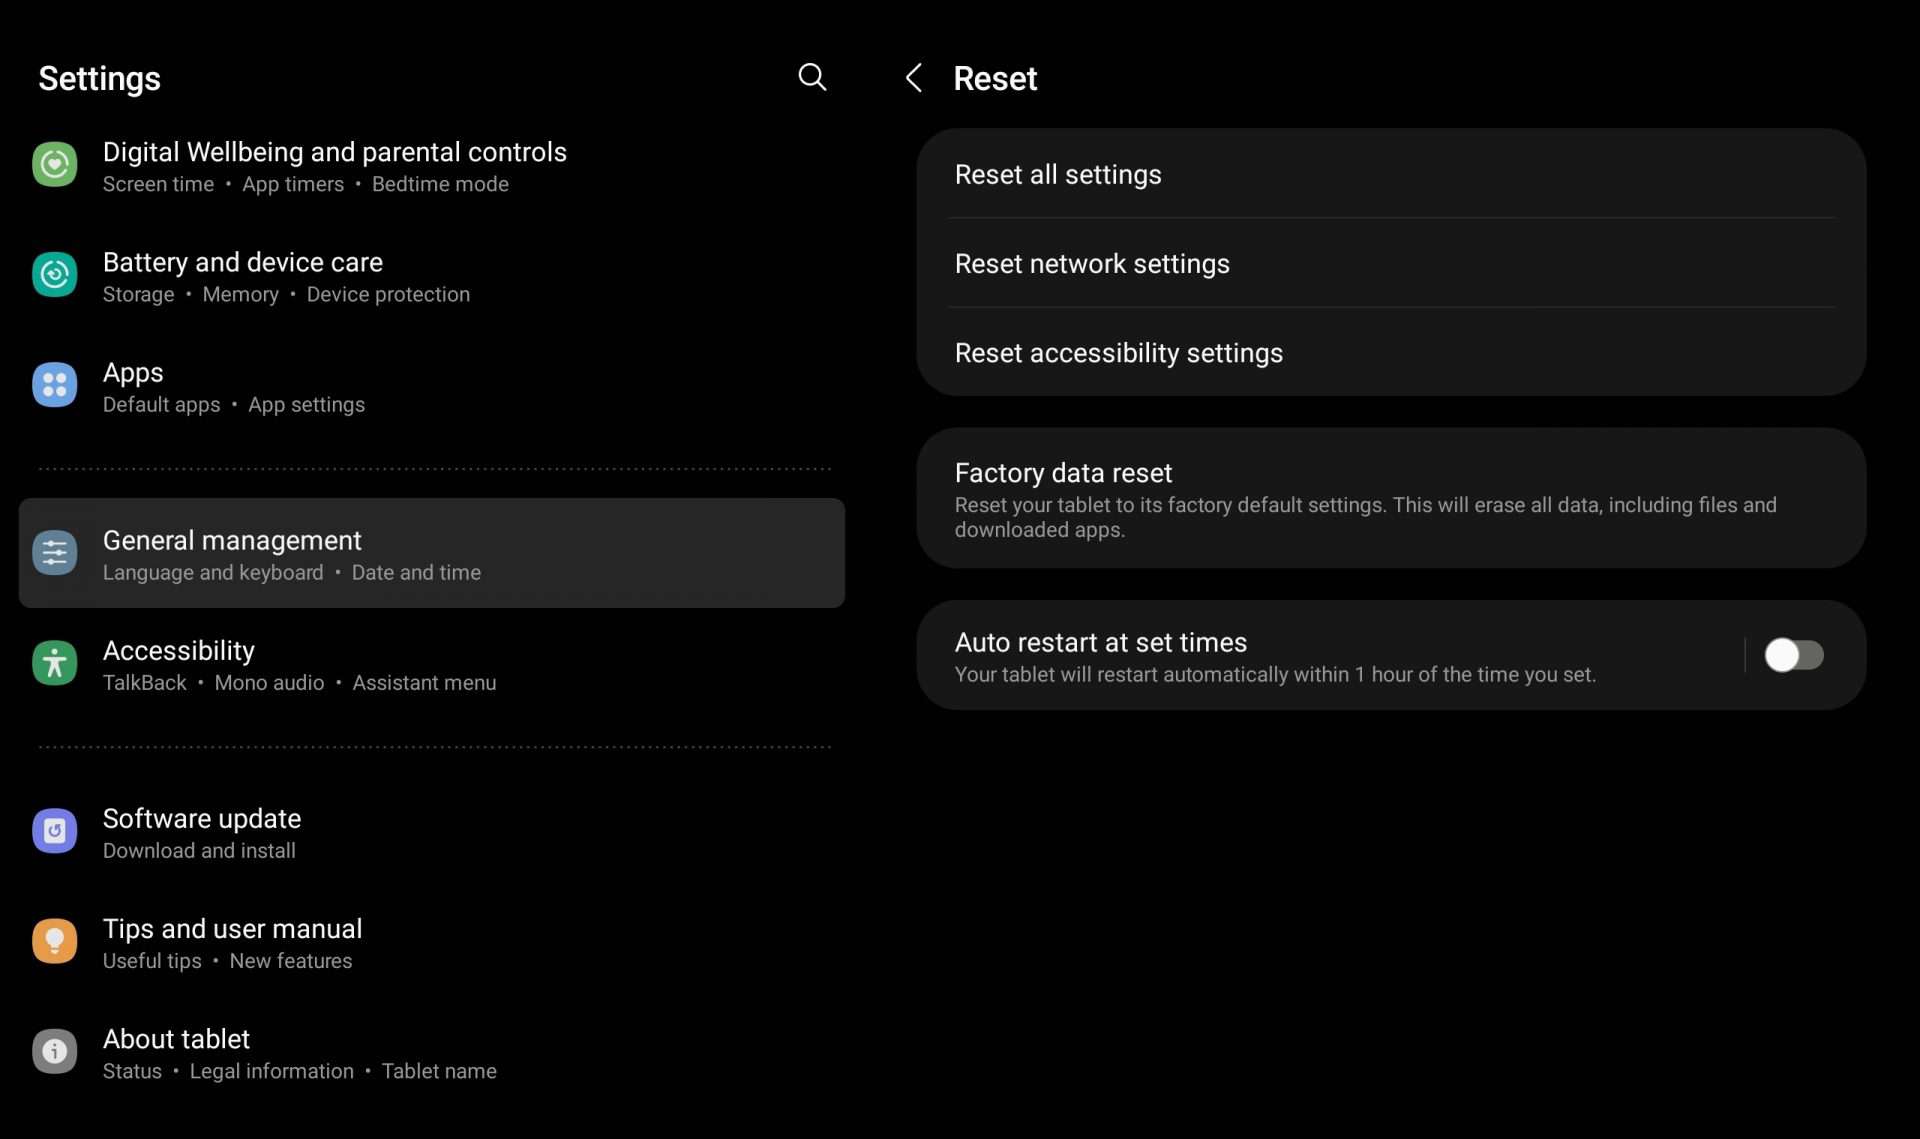1920x1139 pixels.
Task: Click the search magnifier icon
Action: tap(812, 77)
